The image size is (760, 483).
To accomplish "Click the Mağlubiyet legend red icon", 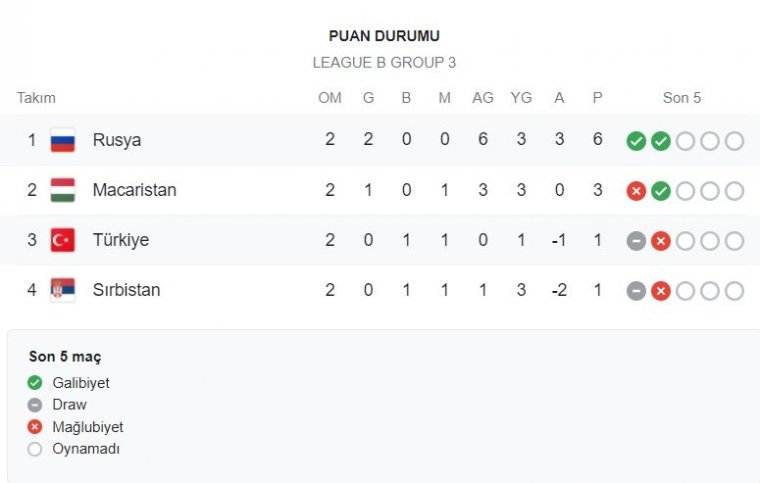I will pos(35,427).
